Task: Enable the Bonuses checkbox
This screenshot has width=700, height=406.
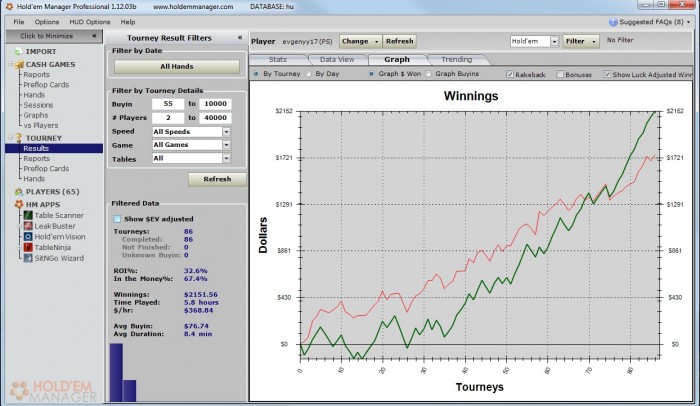Action: [x=560, y=74]
